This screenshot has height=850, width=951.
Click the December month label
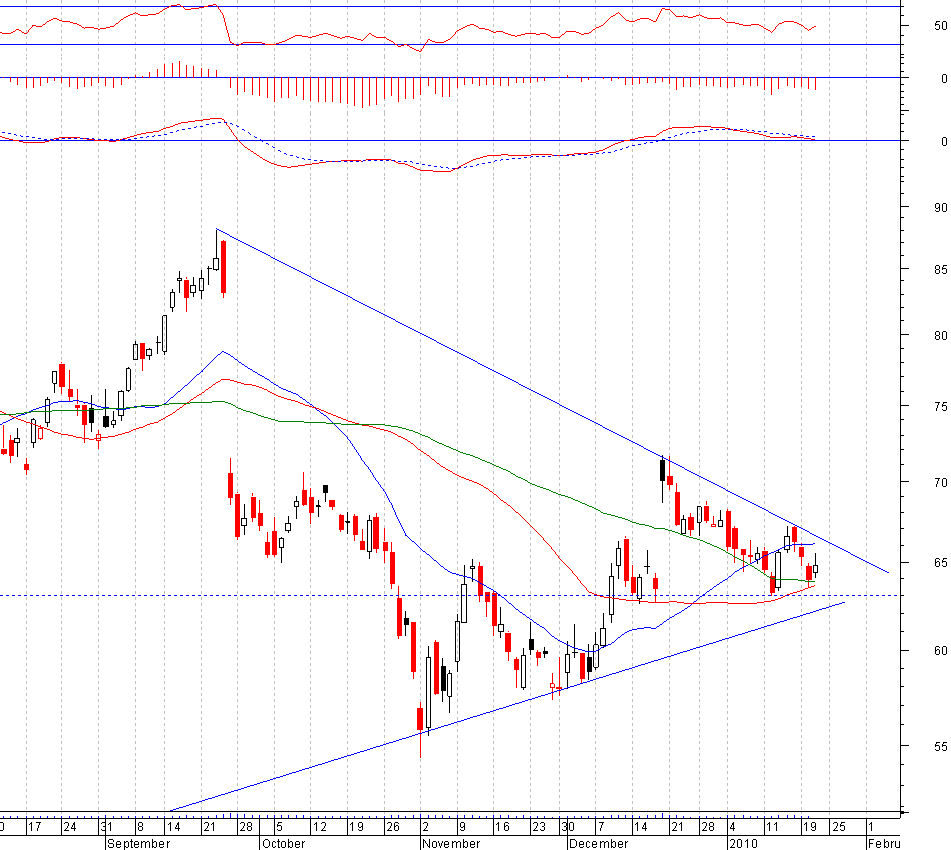[599, 843]
